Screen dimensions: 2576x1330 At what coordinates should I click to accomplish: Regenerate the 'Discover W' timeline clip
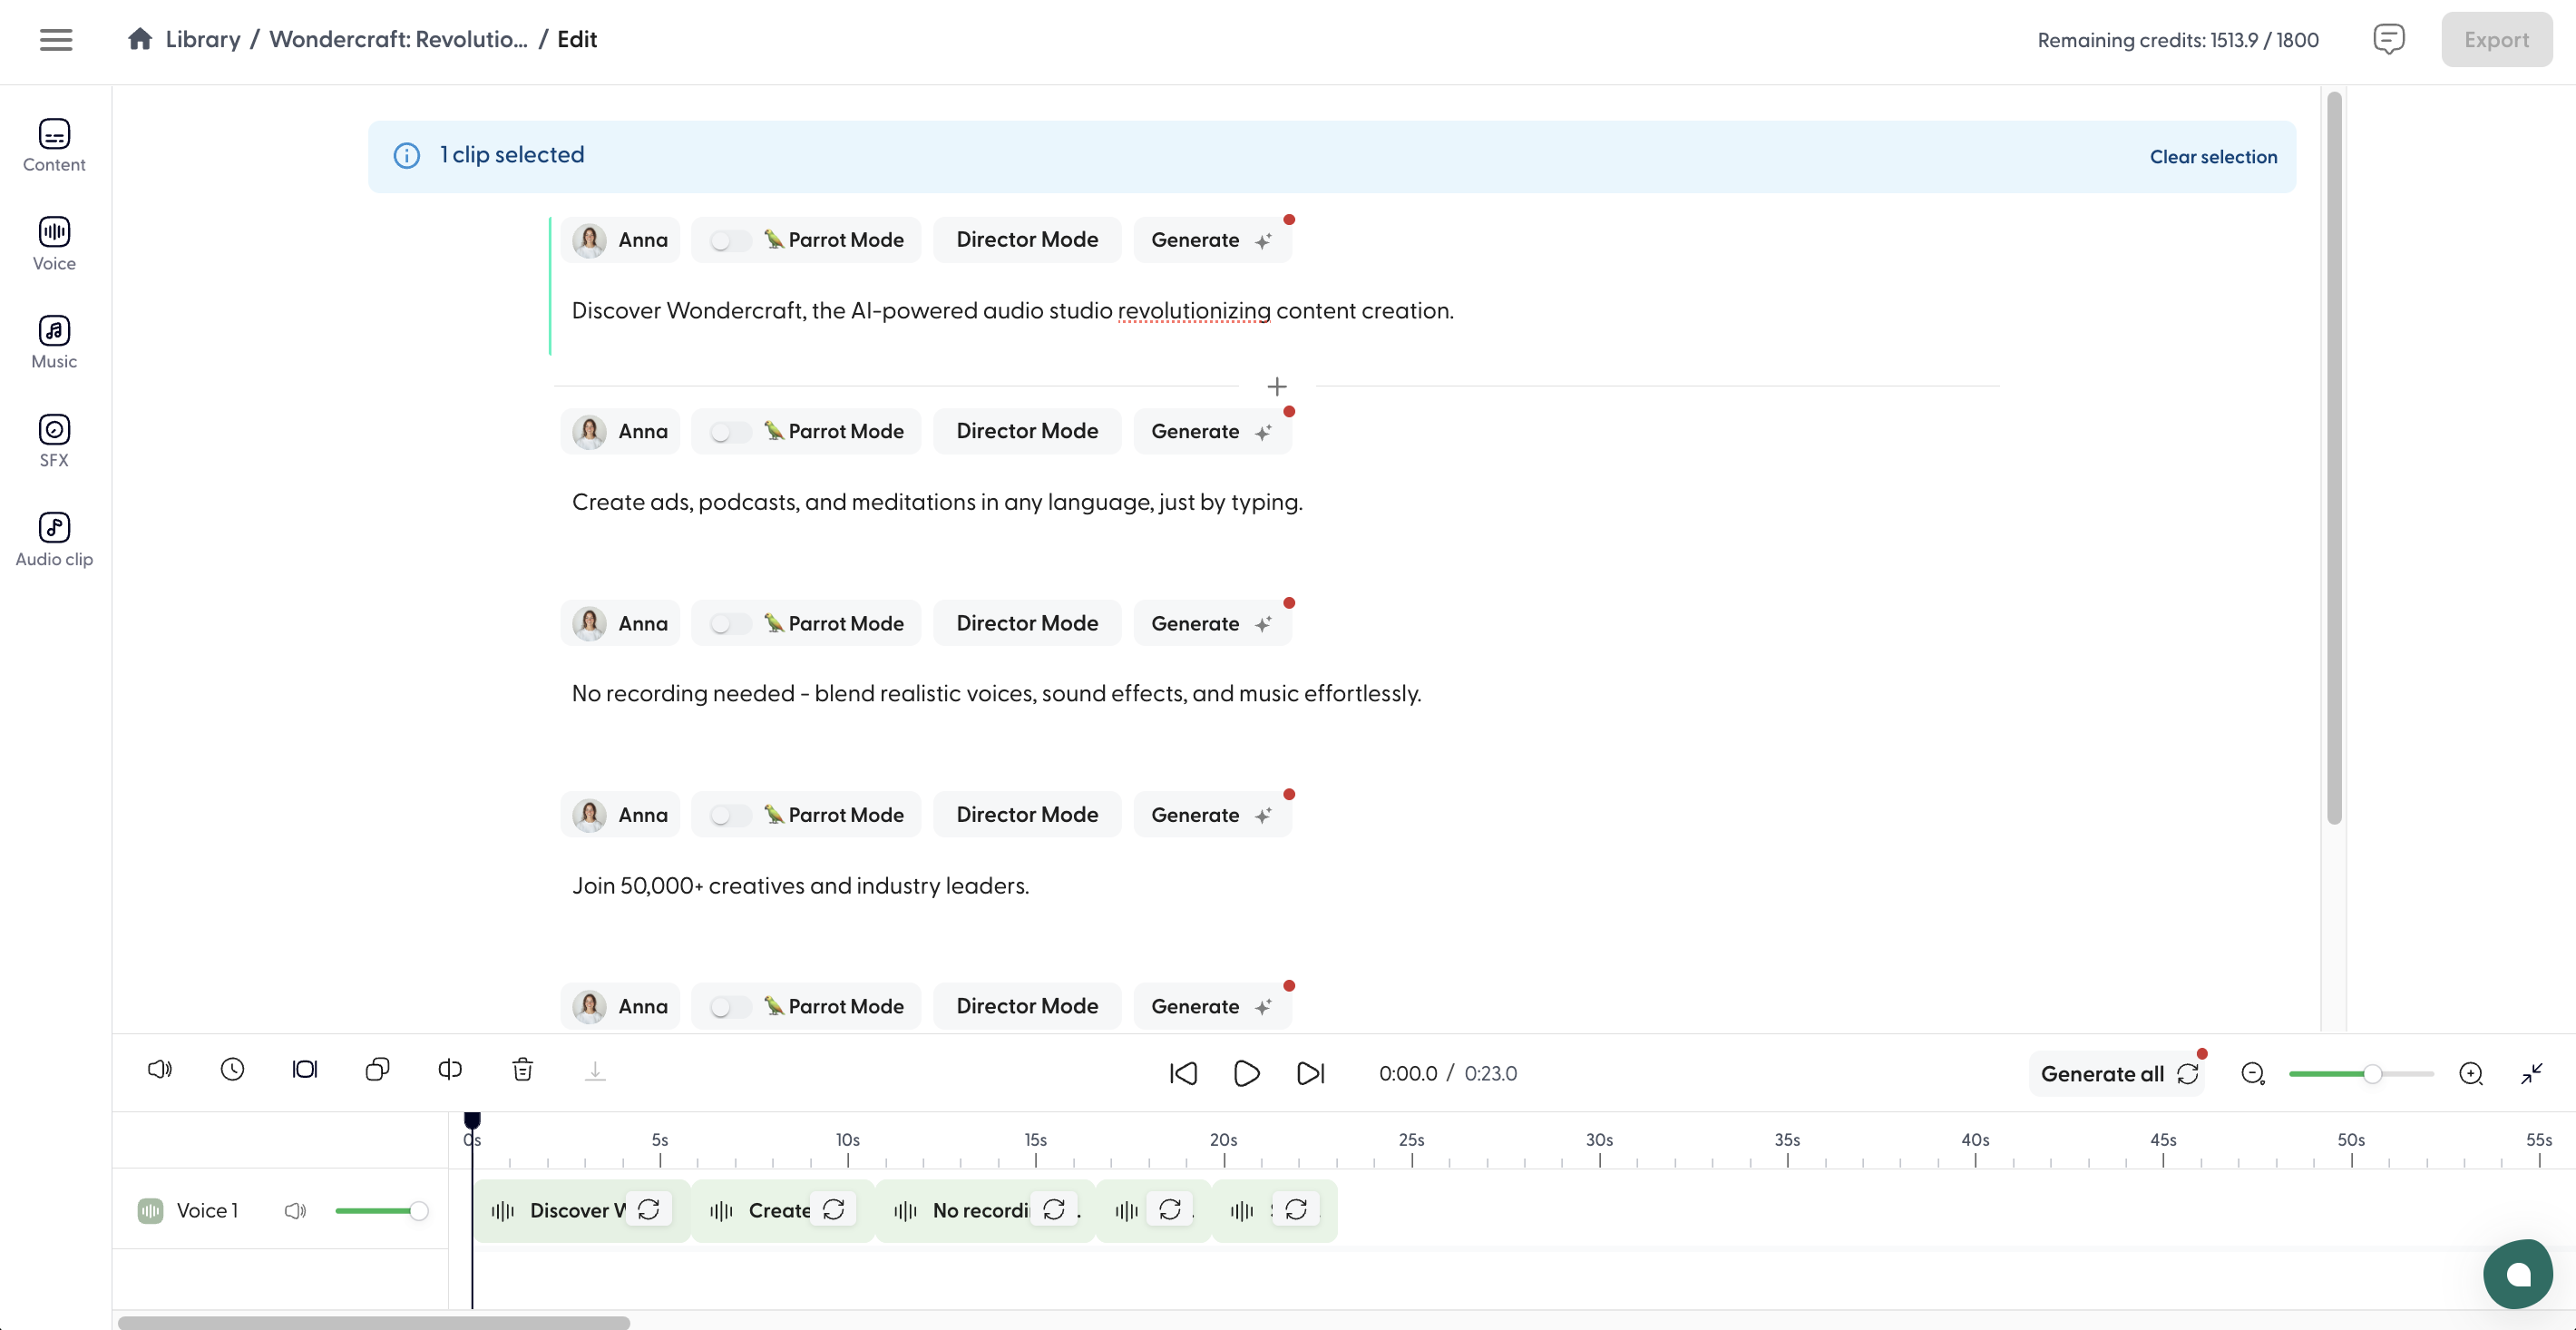(649, 1210)
